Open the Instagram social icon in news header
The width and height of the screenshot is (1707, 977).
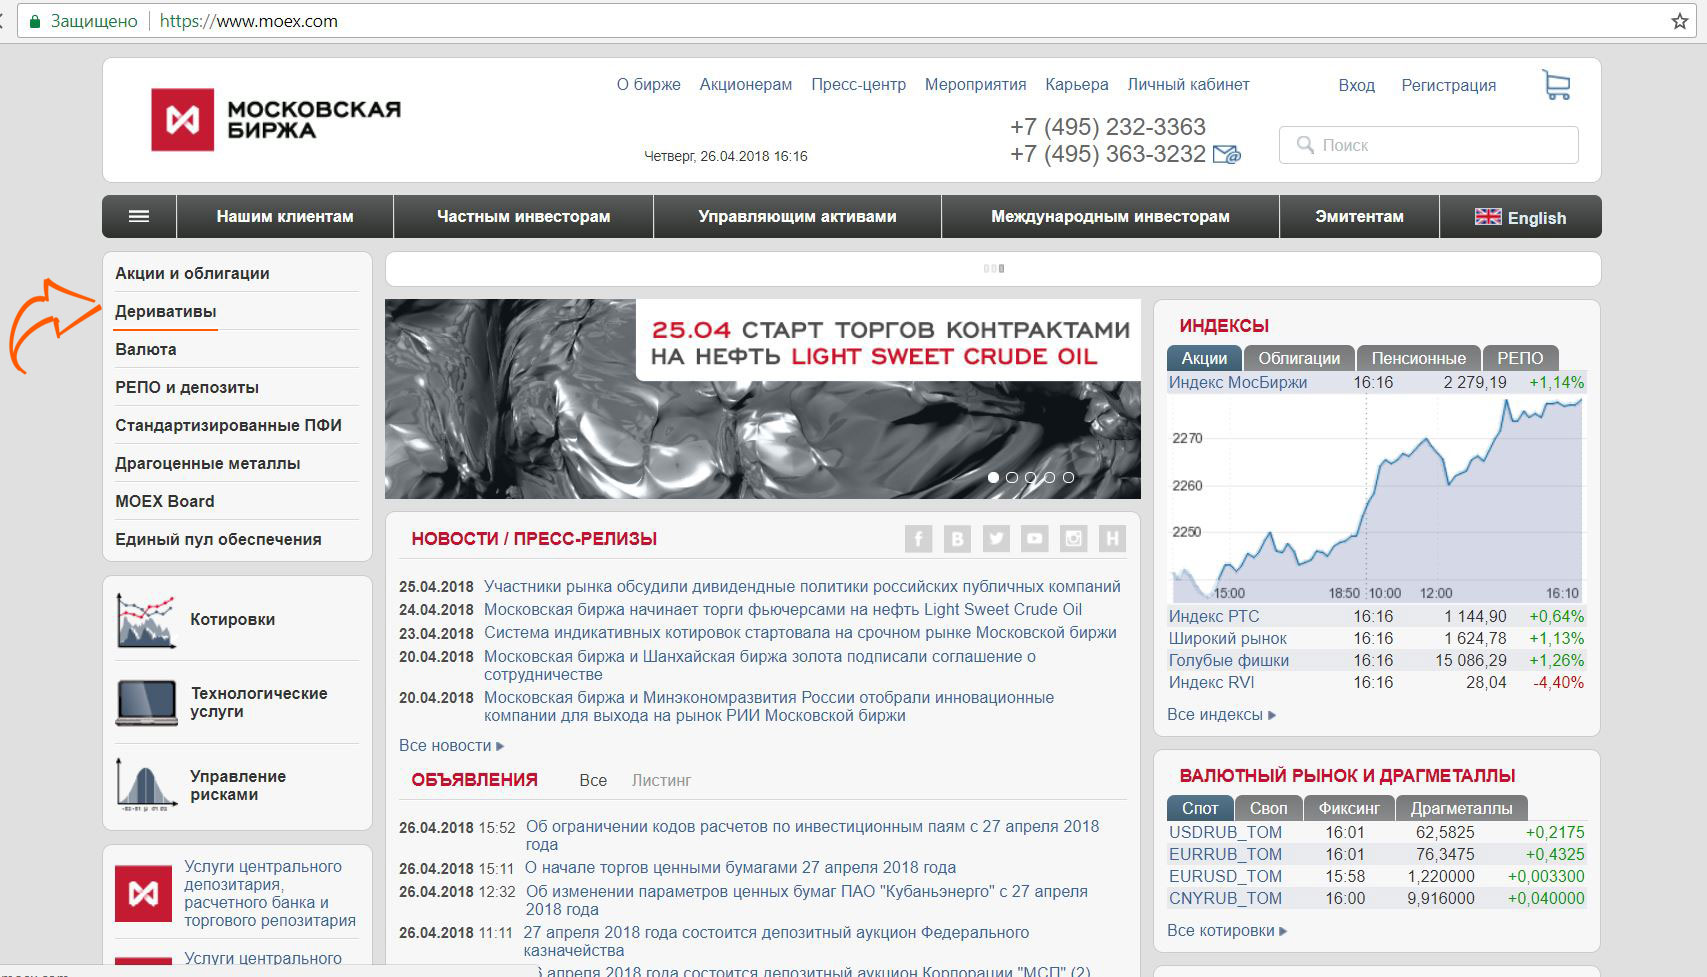[x=1073, y=539]
